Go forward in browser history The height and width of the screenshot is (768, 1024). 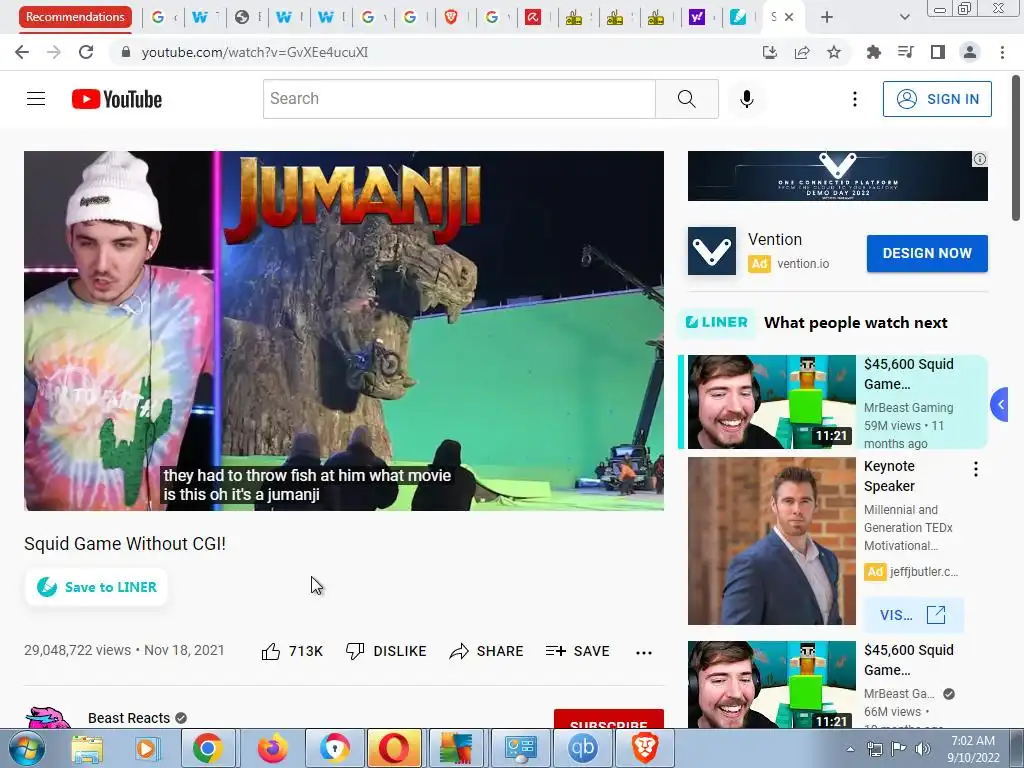tap(54, 52)
